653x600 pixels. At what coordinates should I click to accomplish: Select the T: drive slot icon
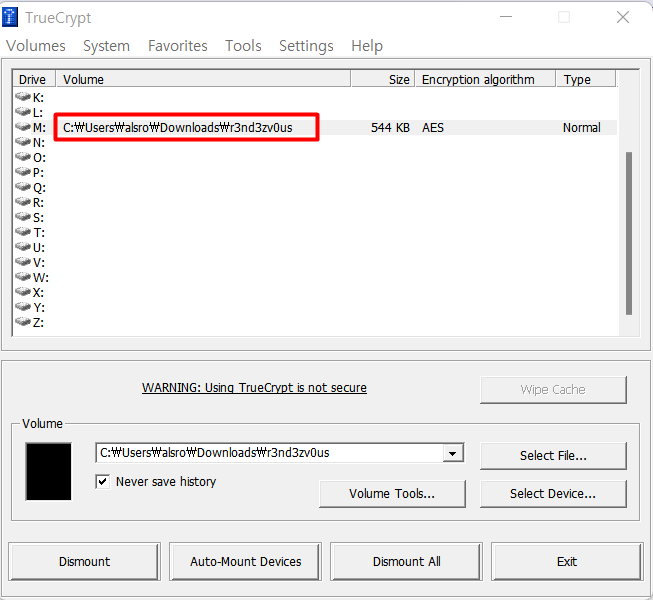click(23, 232)
